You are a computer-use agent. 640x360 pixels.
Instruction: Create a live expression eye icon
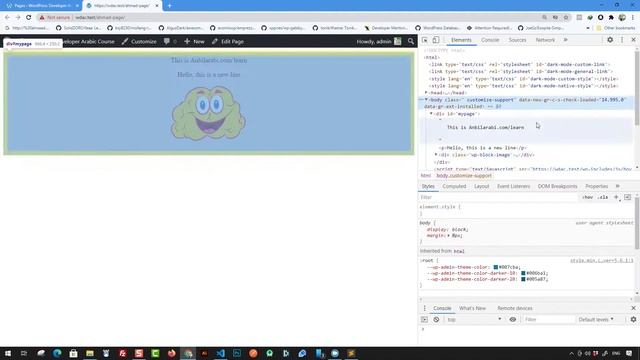click(x=513, y=320)
